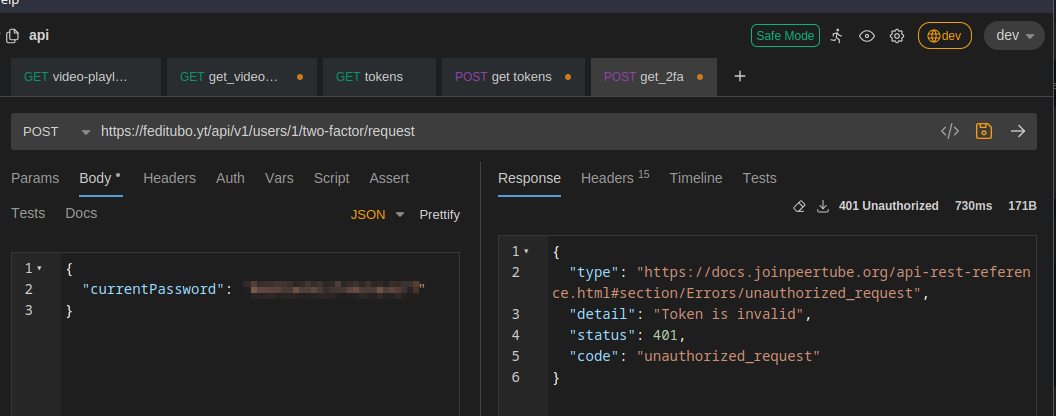This screenshot has width=1056, height=416.
Task: Click the 730ms response time
Action: 973,206
